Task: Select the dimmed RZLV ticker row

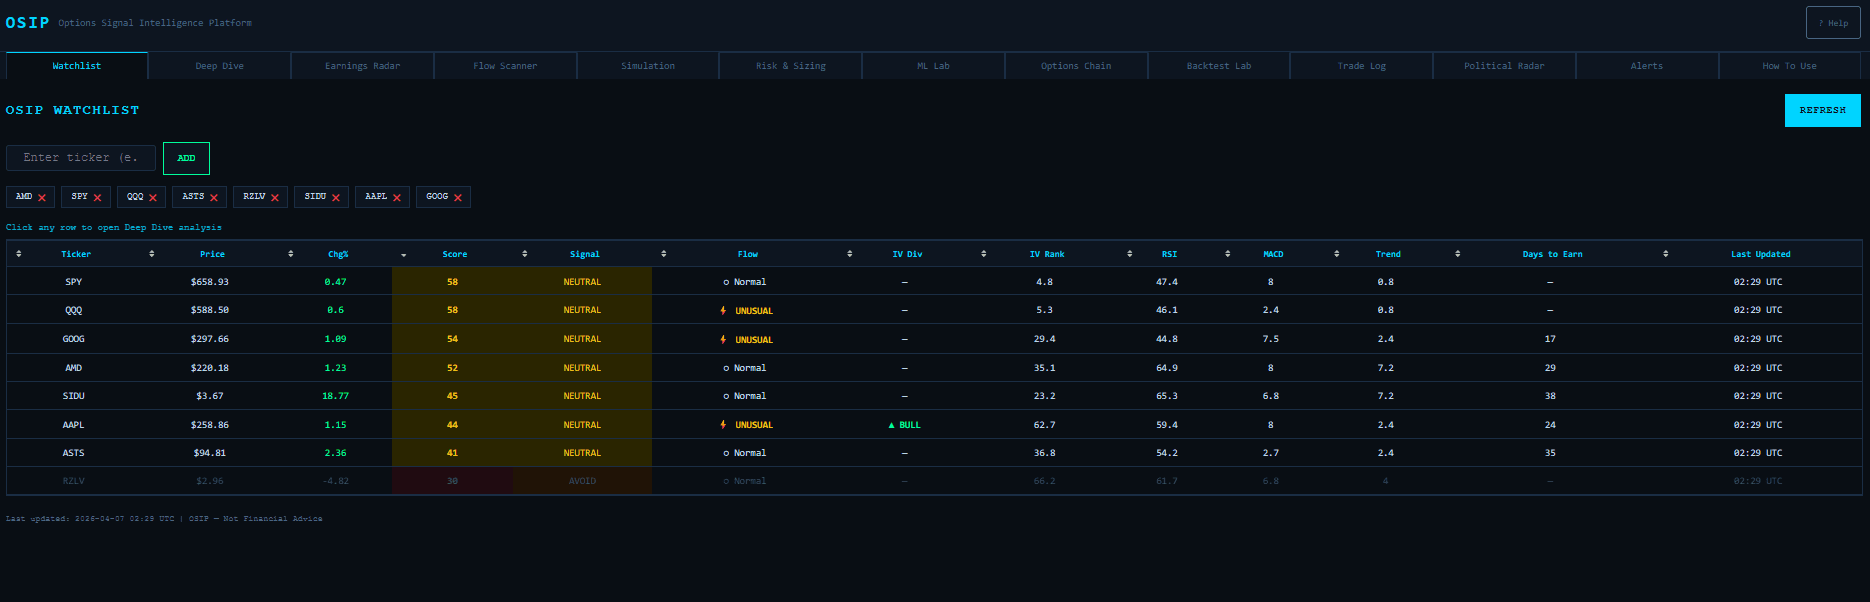Action: point(74,481)
